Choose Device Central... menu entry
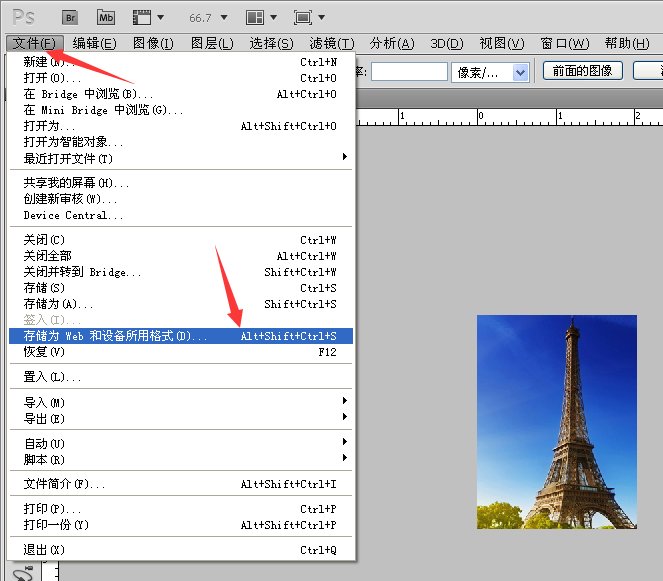Screen dimensions: 663x581 click(181, 215)
